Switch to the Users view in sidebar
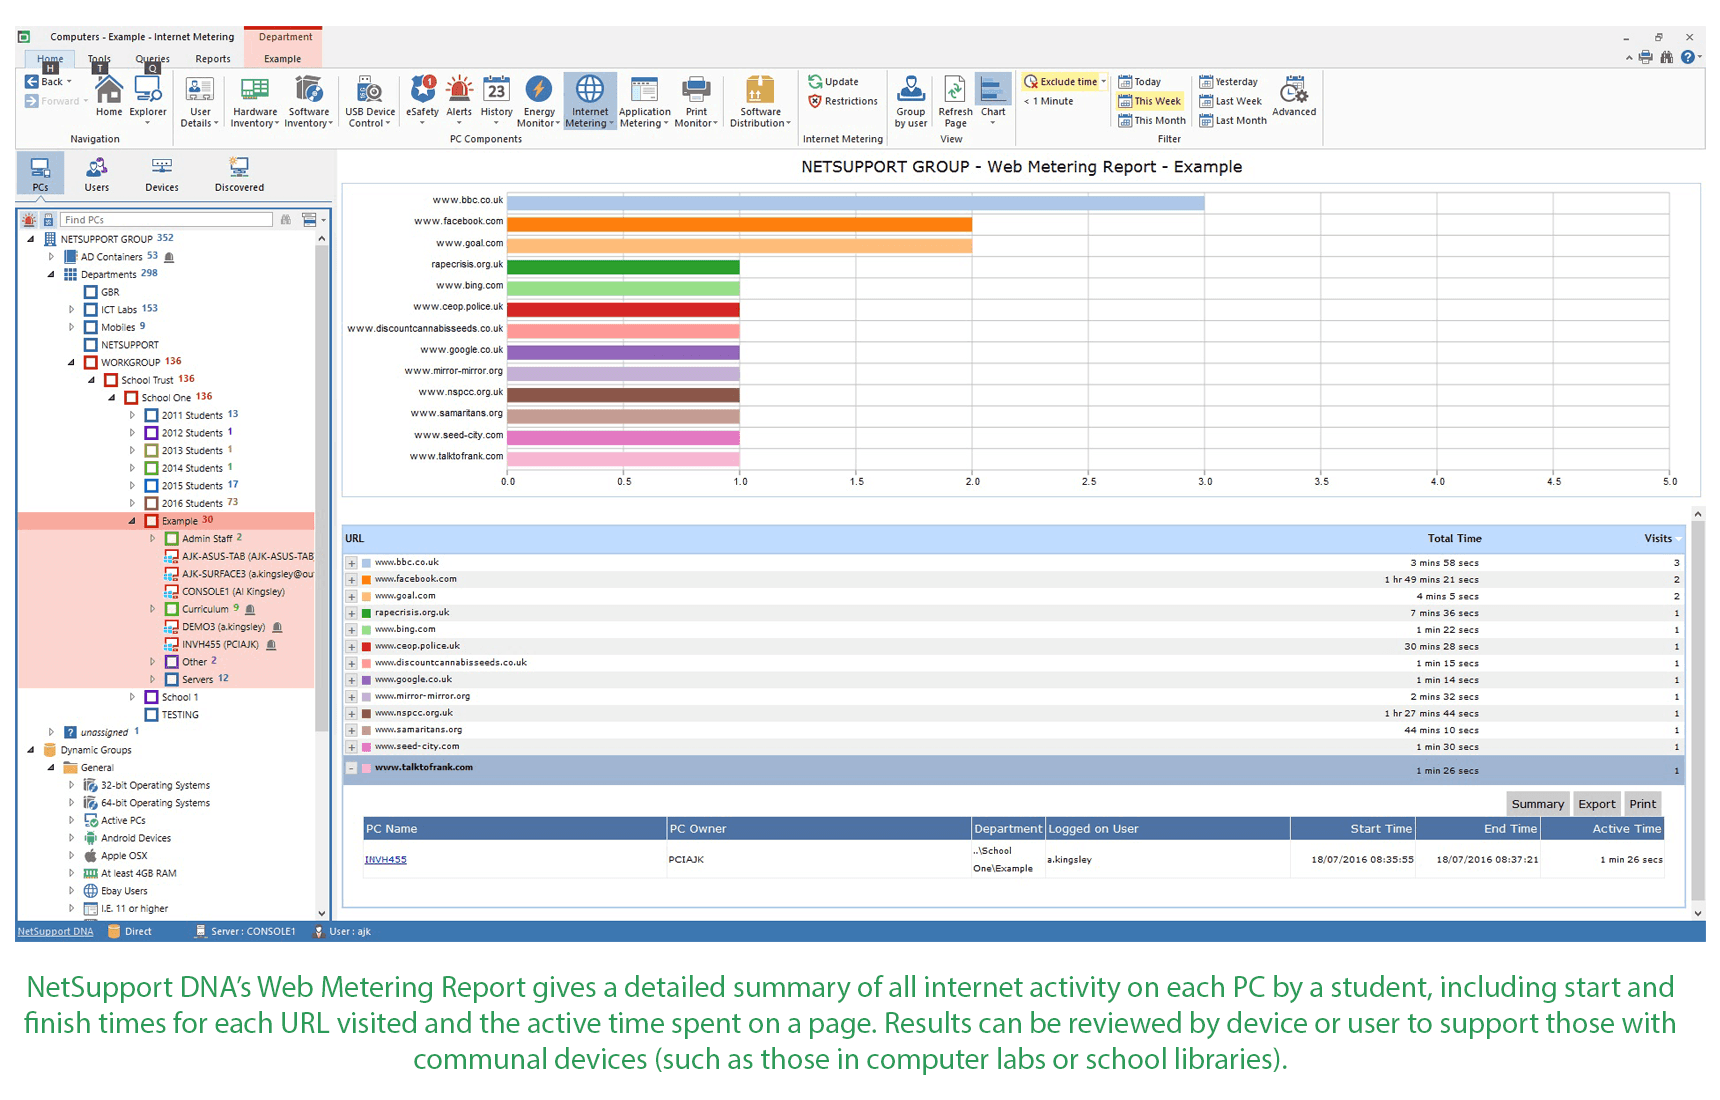 (x=96, y=172)
